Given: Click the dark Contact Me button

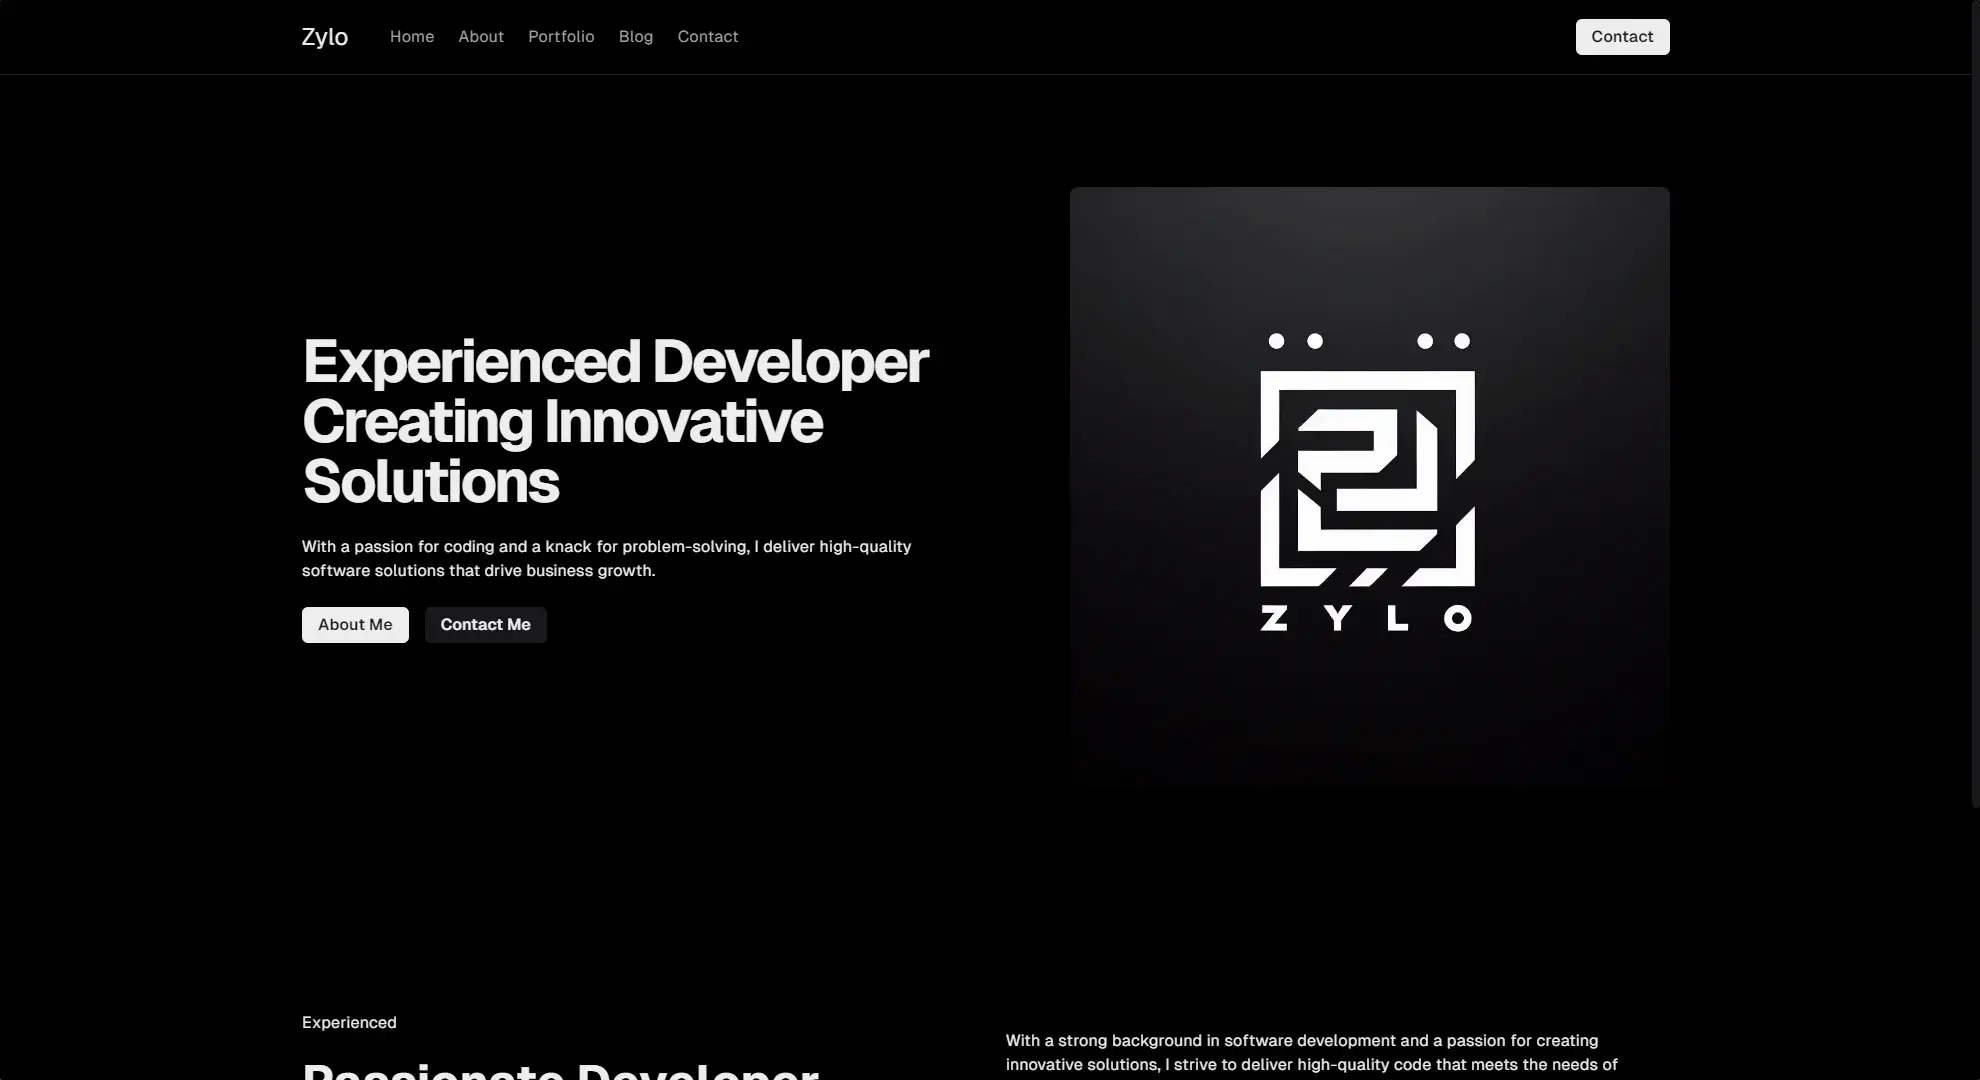Looking at the screenshot, I should [485, 625].
